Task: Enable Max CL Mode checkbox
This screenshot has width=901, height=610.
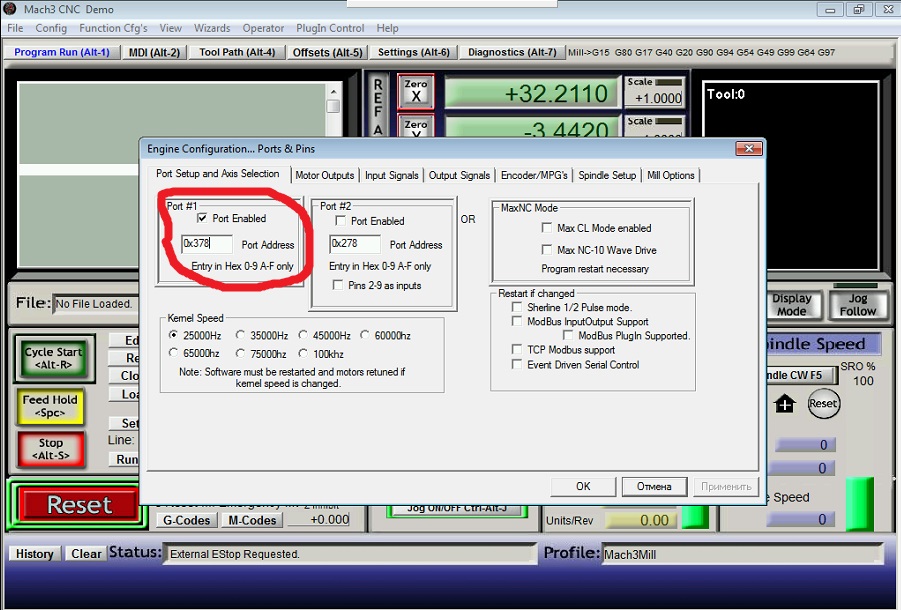Action: click(x=547, y=228)
